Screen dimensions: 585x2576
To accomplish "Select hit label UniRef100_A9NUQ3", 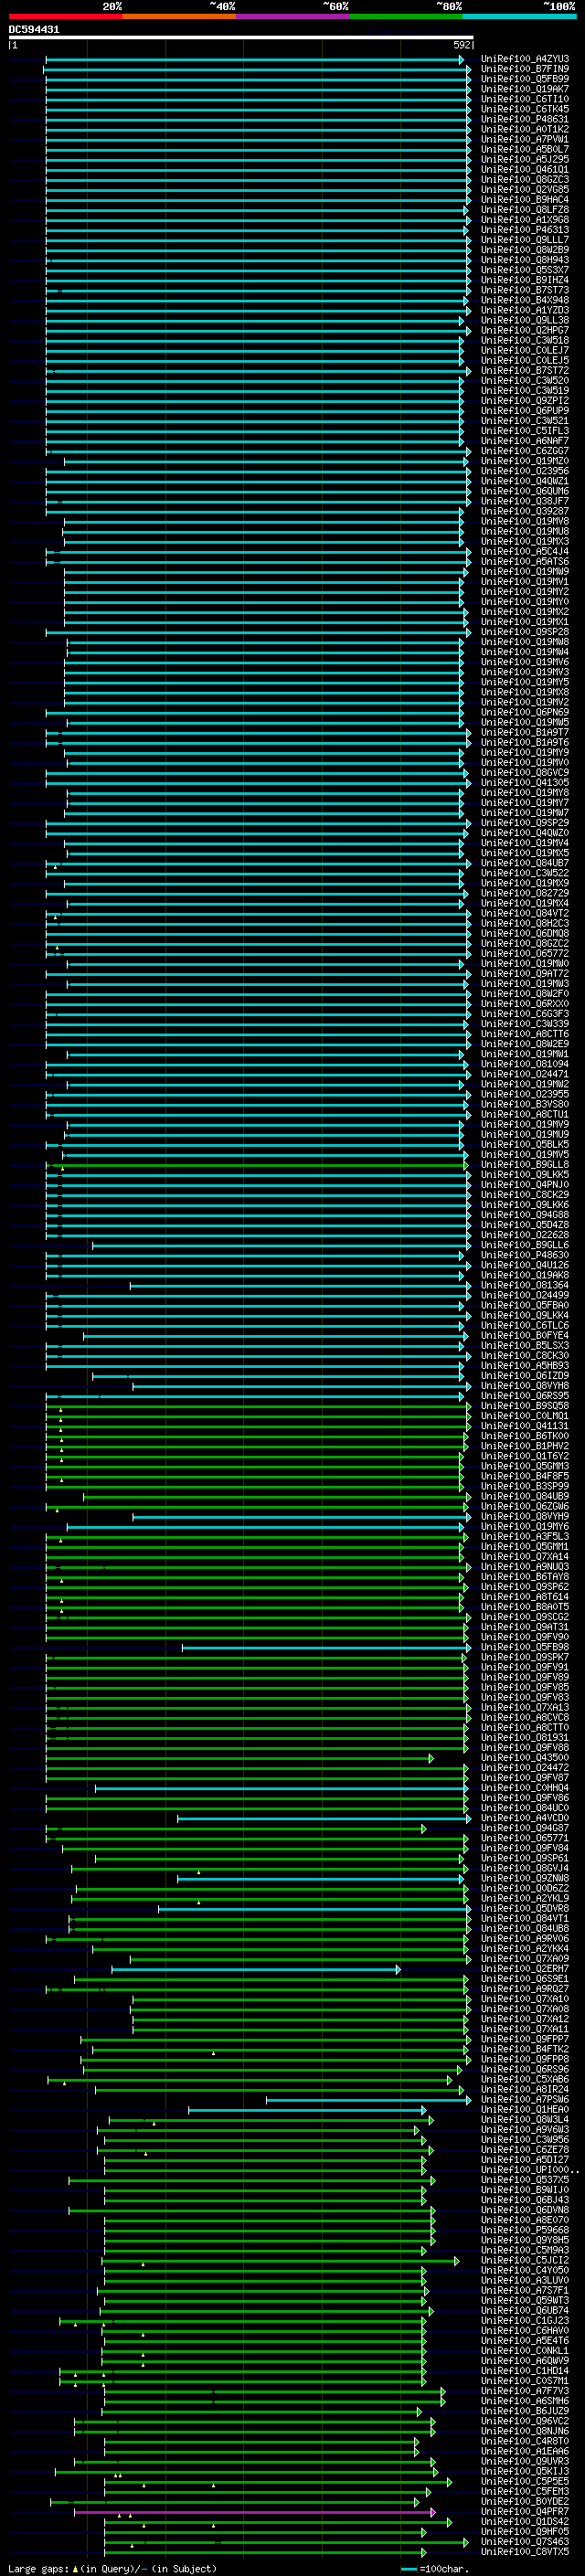I will coord(525,1567).
